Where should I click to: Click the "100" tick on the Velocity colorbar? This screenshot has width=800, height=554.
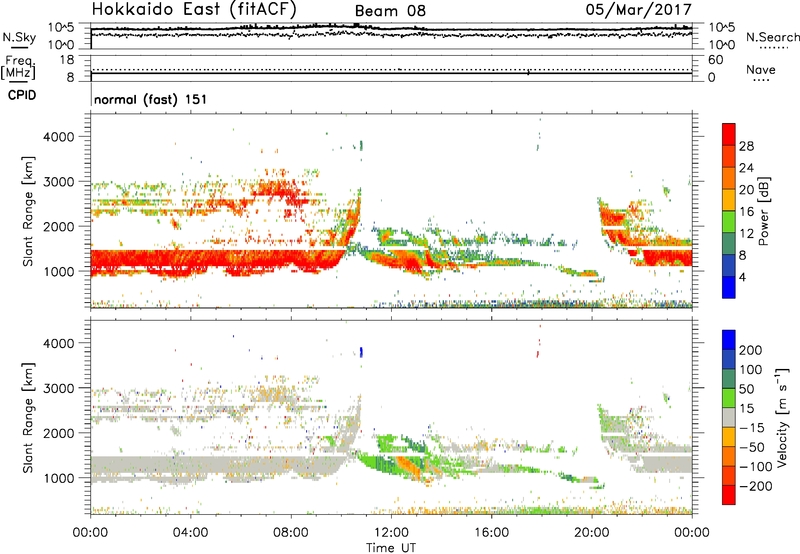click(751, 369)
